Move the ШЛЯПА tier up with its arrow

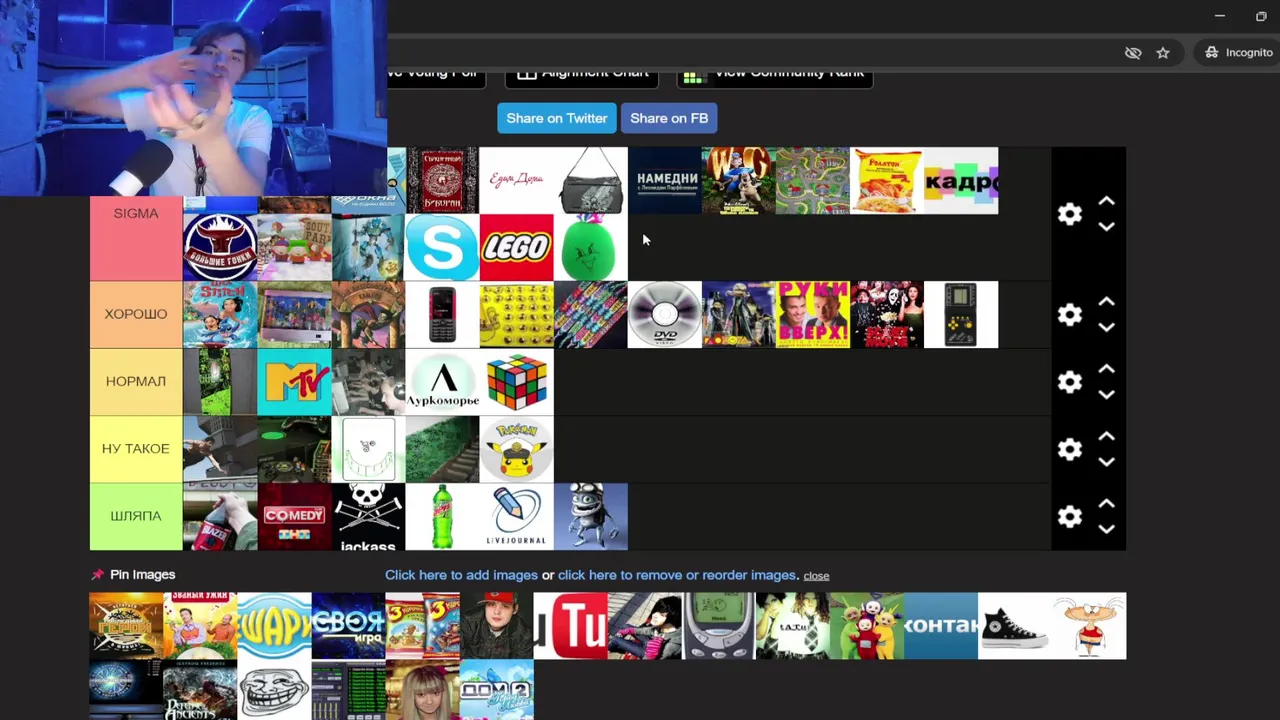click(x=1106, y=503)
